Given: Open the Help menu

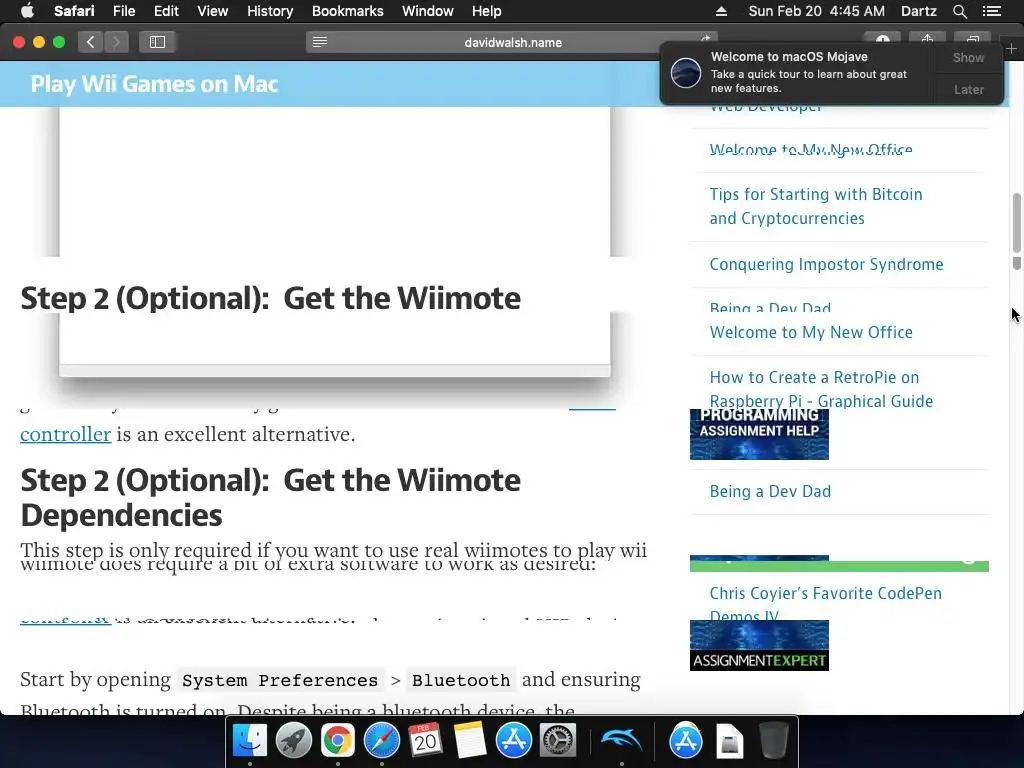Looking at the screenshot, I should coord(487,11).
